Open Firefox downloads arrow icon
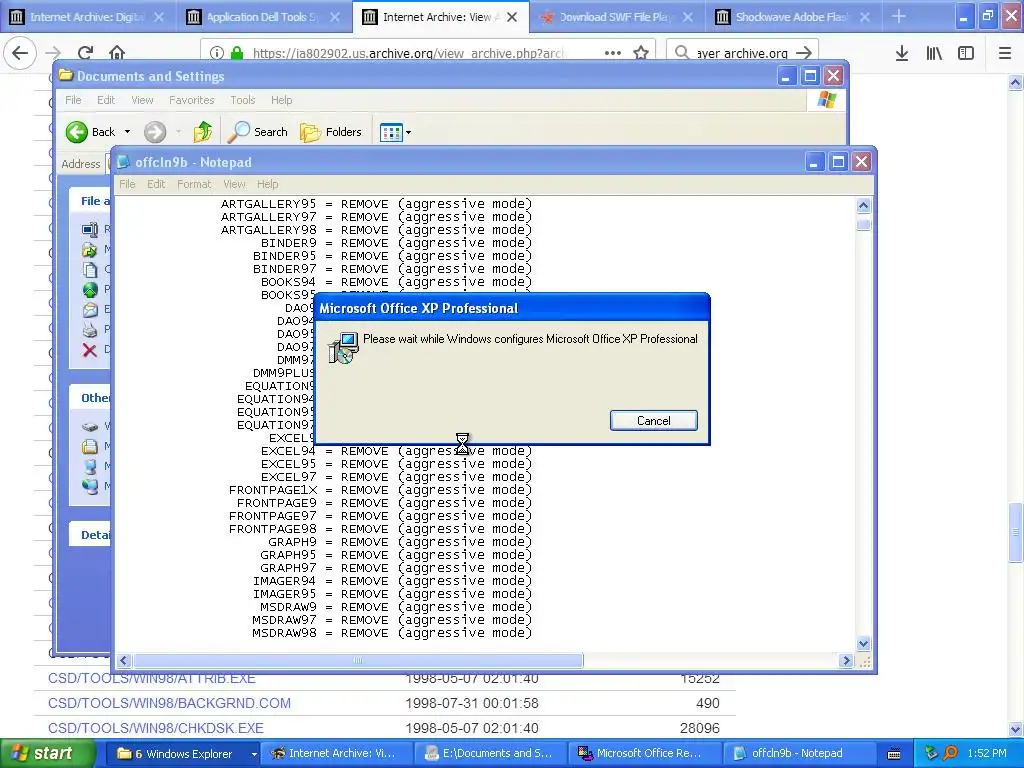 coord(902,53)
